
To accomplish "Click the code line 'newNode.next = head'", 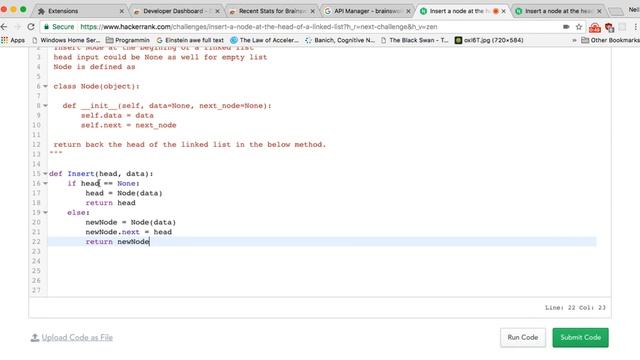I will click(x=129, y=232).
